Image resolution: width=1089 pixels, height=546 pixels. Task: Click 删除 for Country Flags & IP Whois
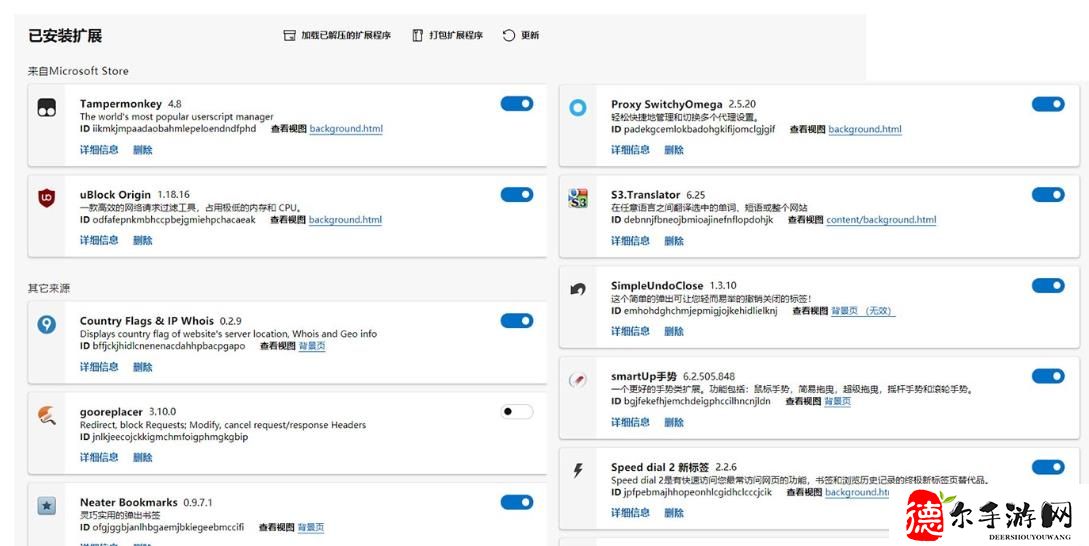click(x=143, y=367)
